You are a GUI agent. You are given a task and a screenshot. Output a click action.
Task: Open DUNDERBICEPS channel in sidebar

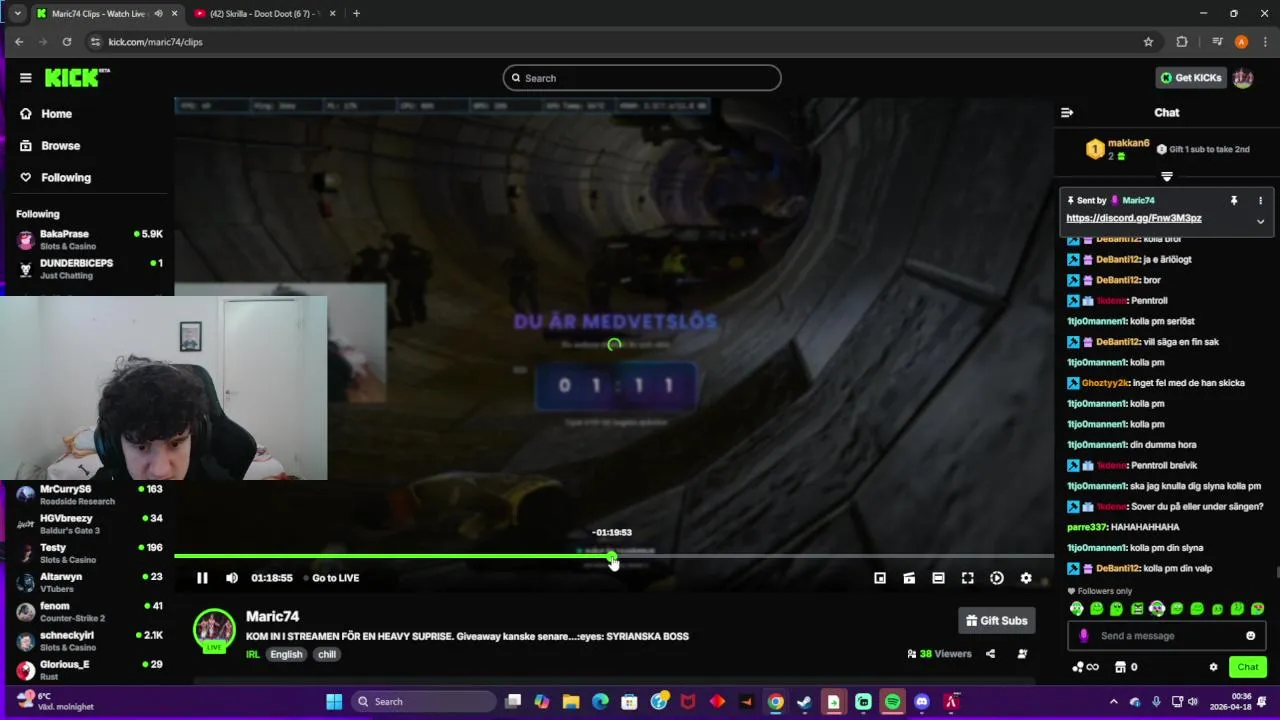[x=89, y=268]
